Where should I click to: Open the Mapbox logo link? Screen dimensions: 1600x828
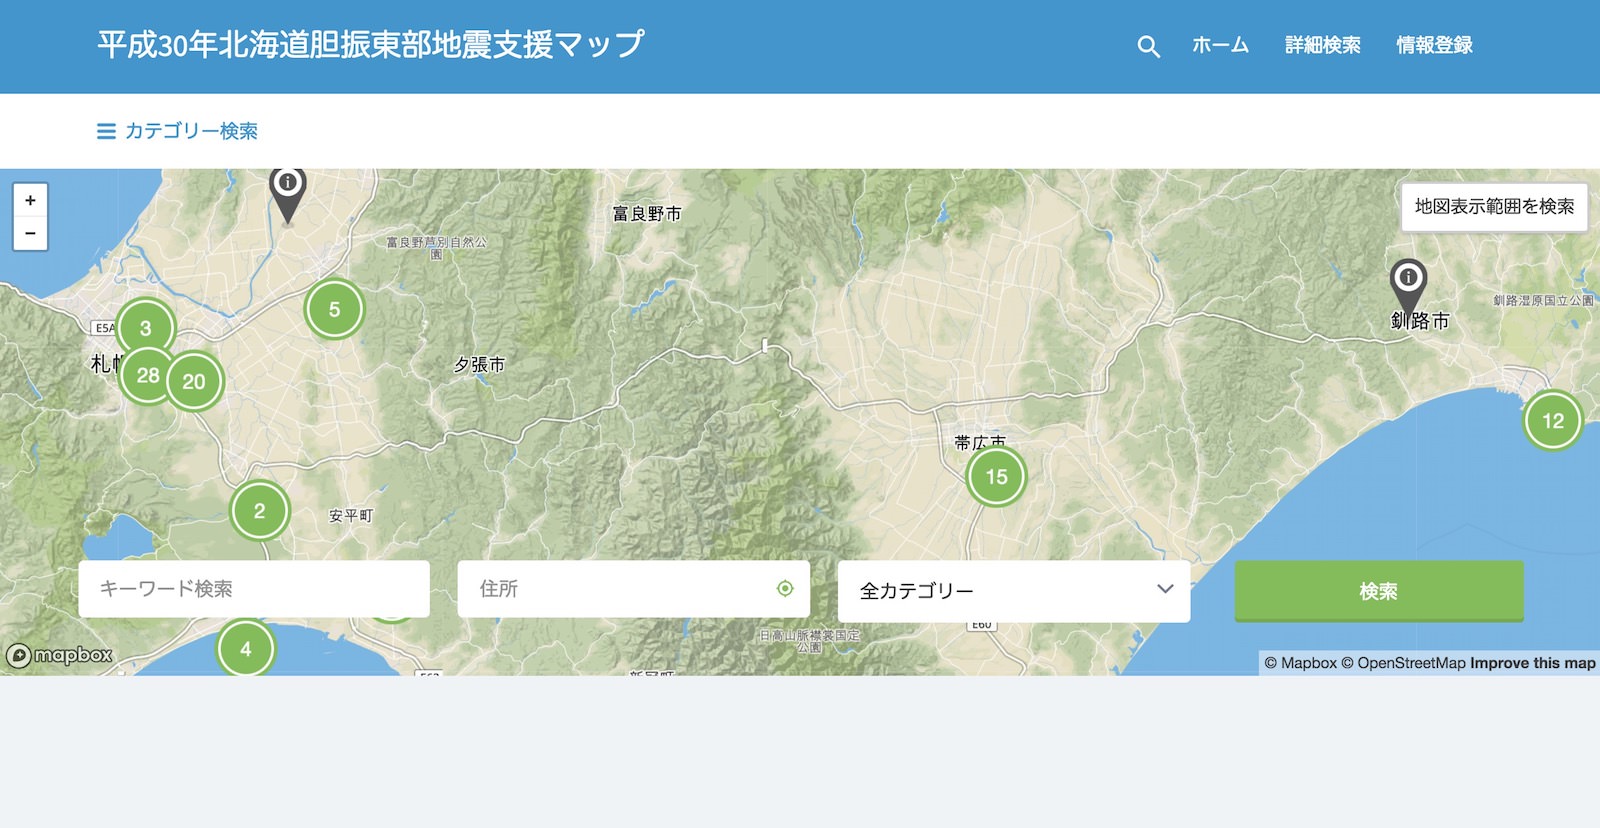(60, 656)
